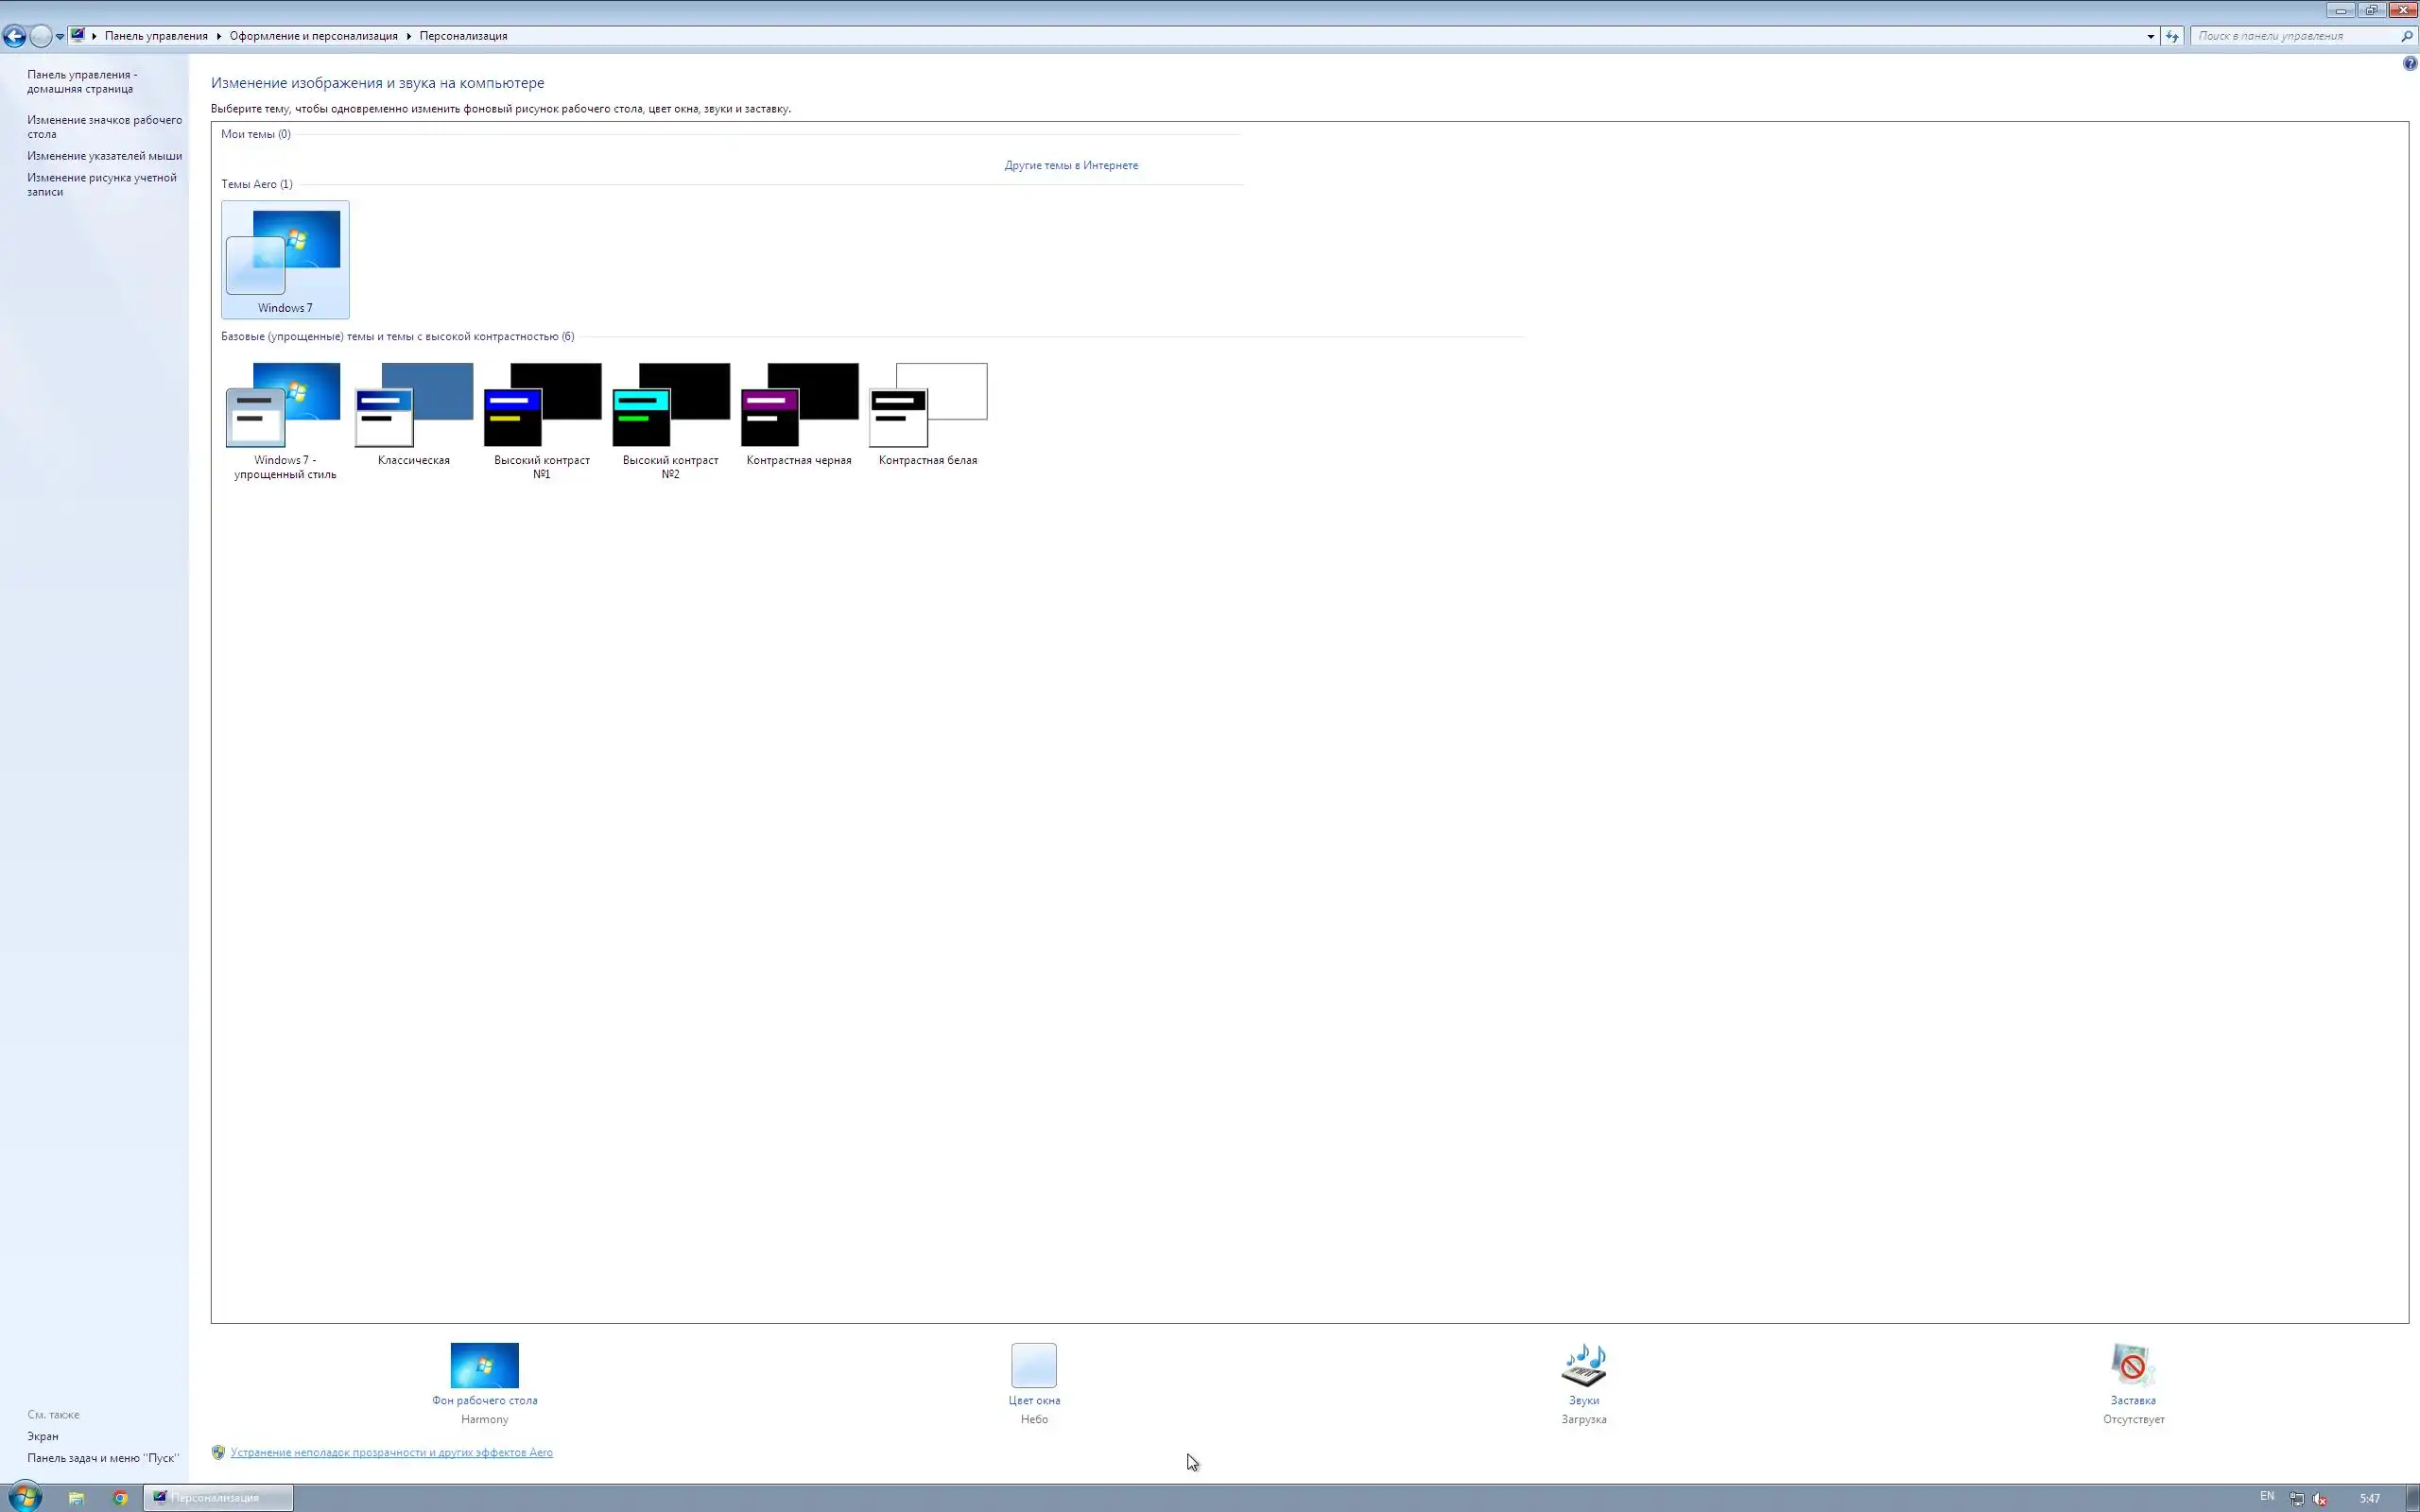Launch Chrome from the taskbar
The height and width of the screenshot is (1512, 2420).
(120, 1497)
